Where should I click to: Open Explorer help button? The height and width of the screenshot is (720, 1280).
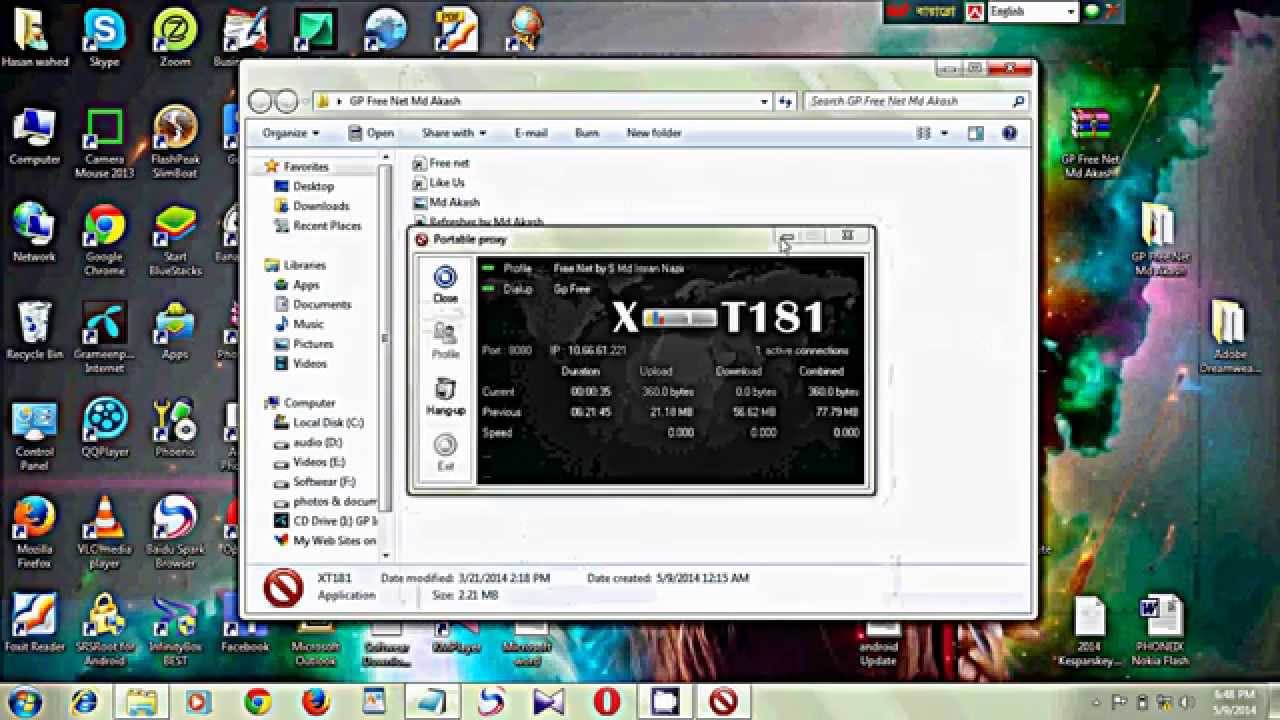point(1009,133)
